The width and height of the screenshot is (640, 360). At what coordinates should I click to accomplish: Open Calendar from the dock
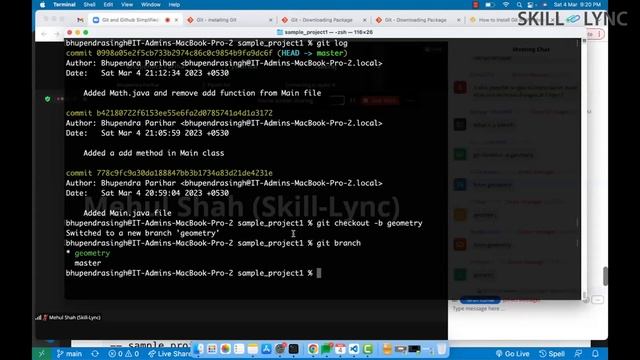coord(340,349)
